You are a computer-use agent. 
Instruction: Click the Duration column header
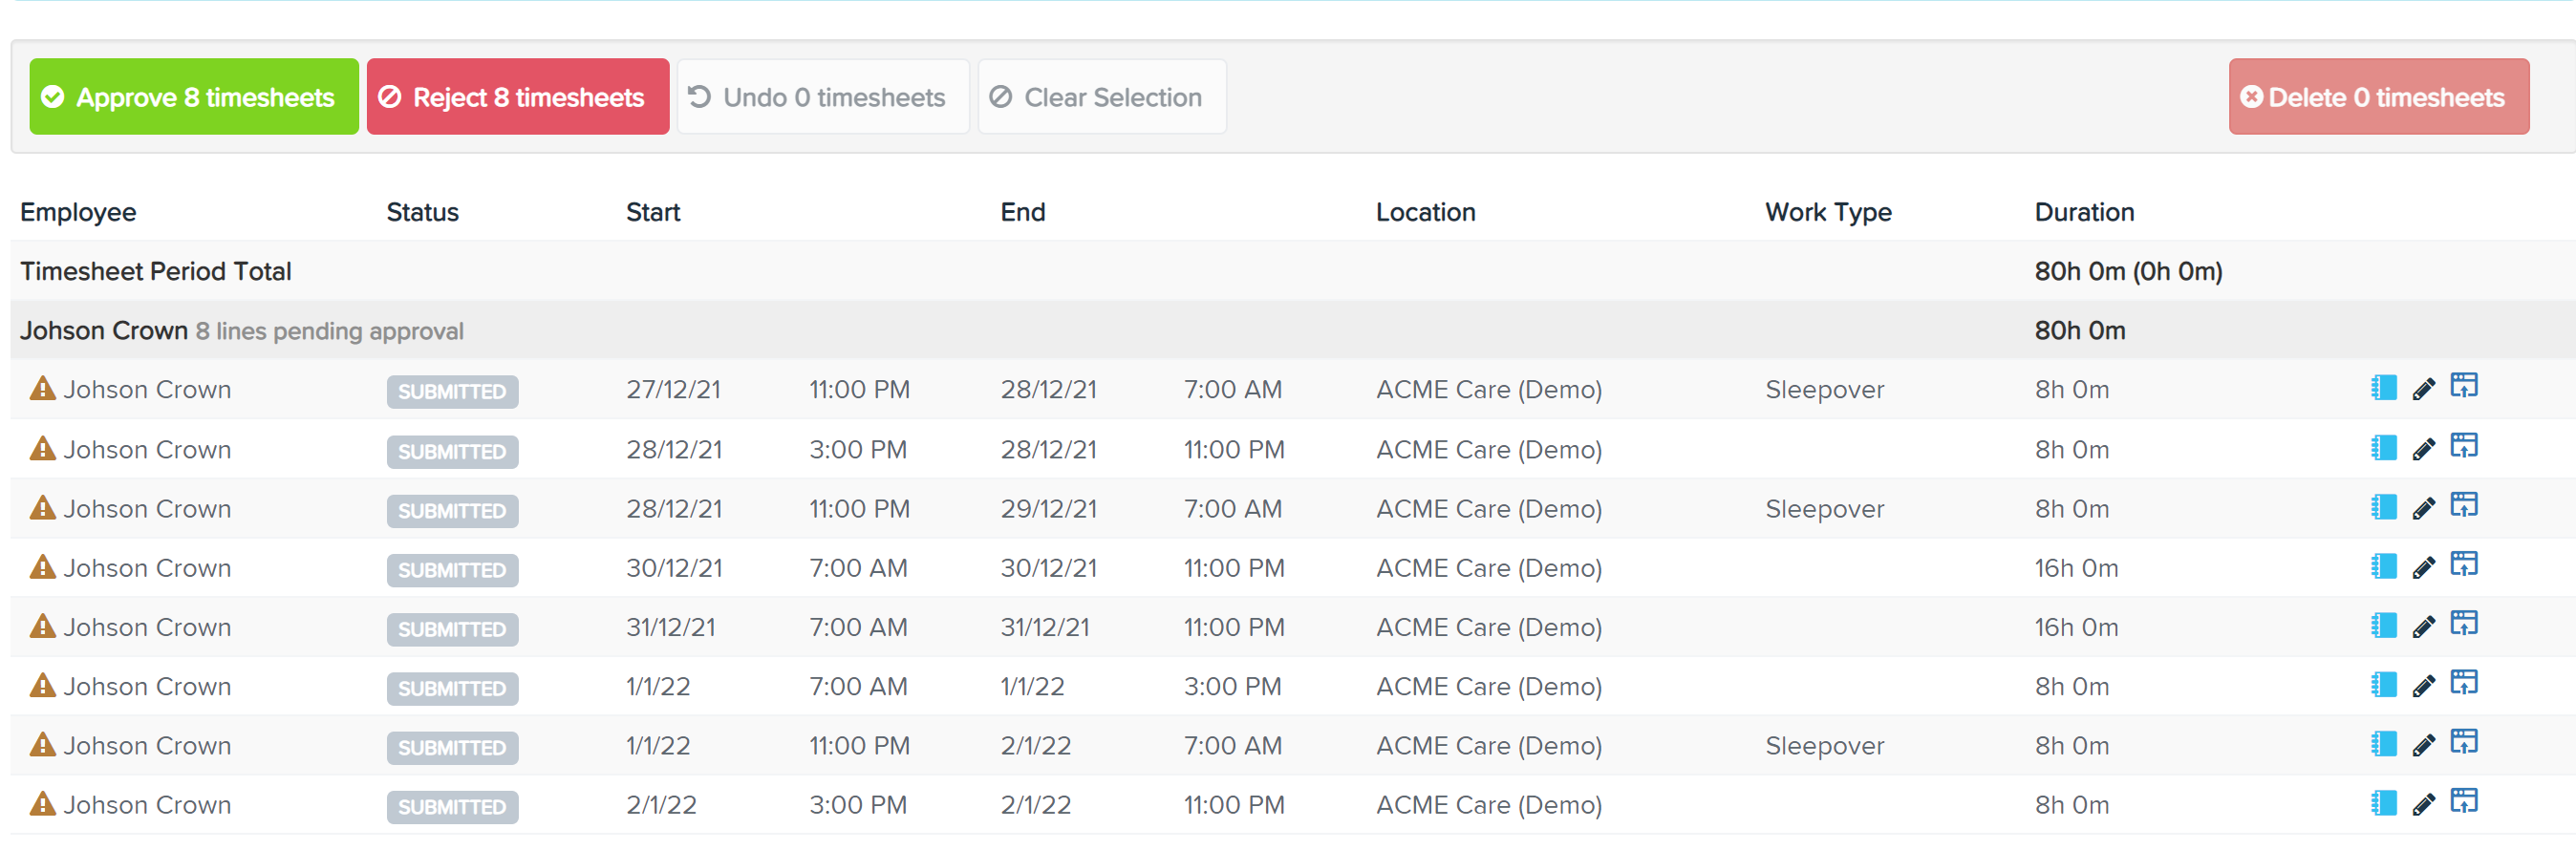[x=2084, y=212]
